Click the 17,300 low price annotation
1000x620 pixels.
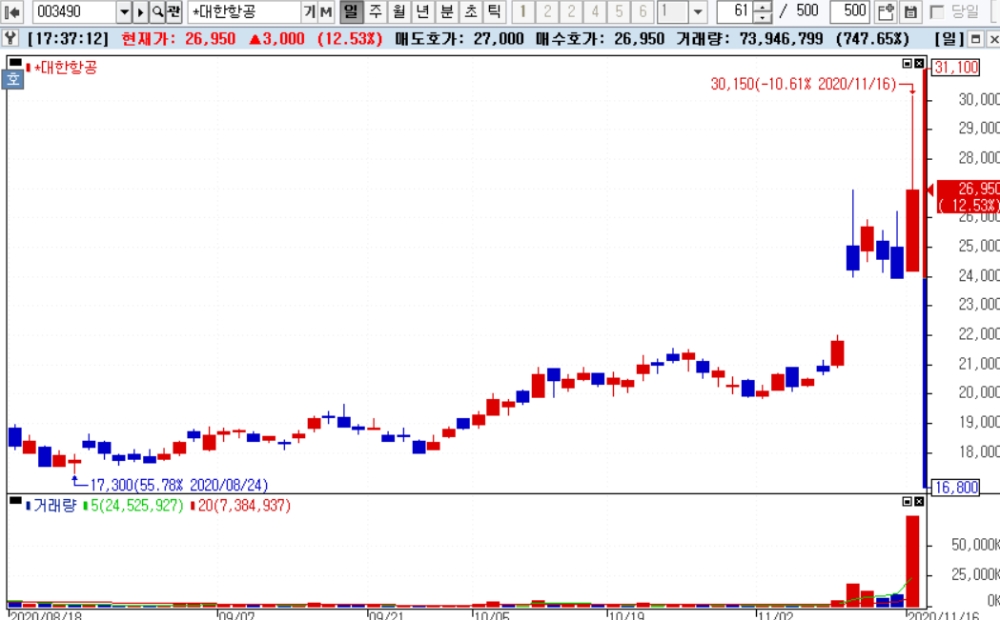pos(179,485)
